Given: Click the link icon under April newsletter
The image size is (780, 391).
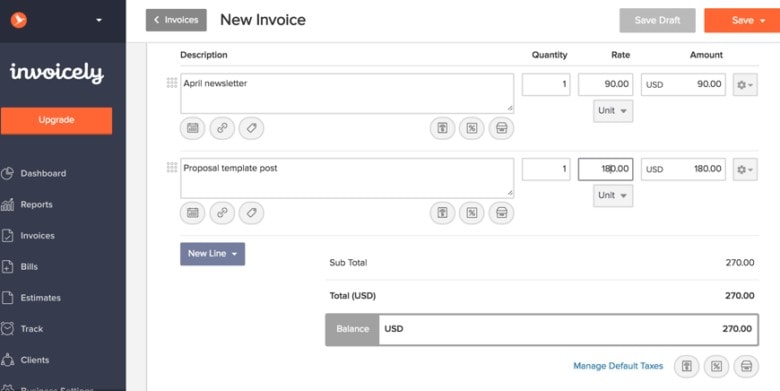Looking at the screenshot, I should [x=222, y=128].
